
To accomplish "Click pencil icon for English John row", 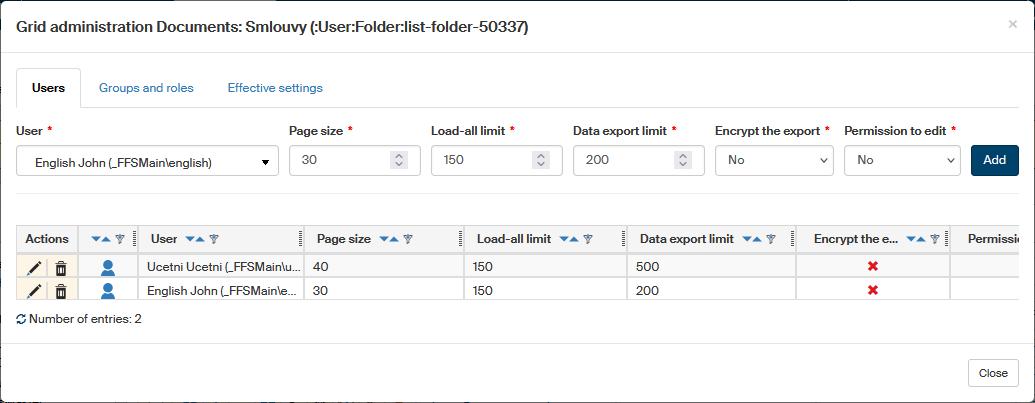I will tap(34, 290).
